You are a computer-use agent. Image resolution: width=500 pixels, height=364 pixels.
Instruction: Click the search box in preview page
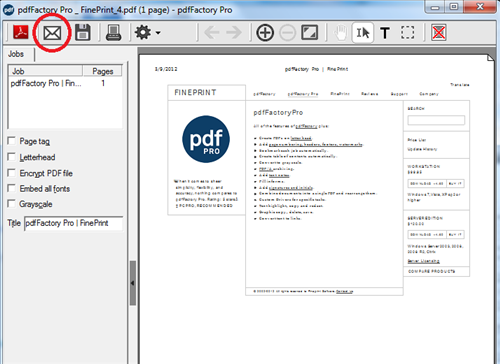coord(436,120)
